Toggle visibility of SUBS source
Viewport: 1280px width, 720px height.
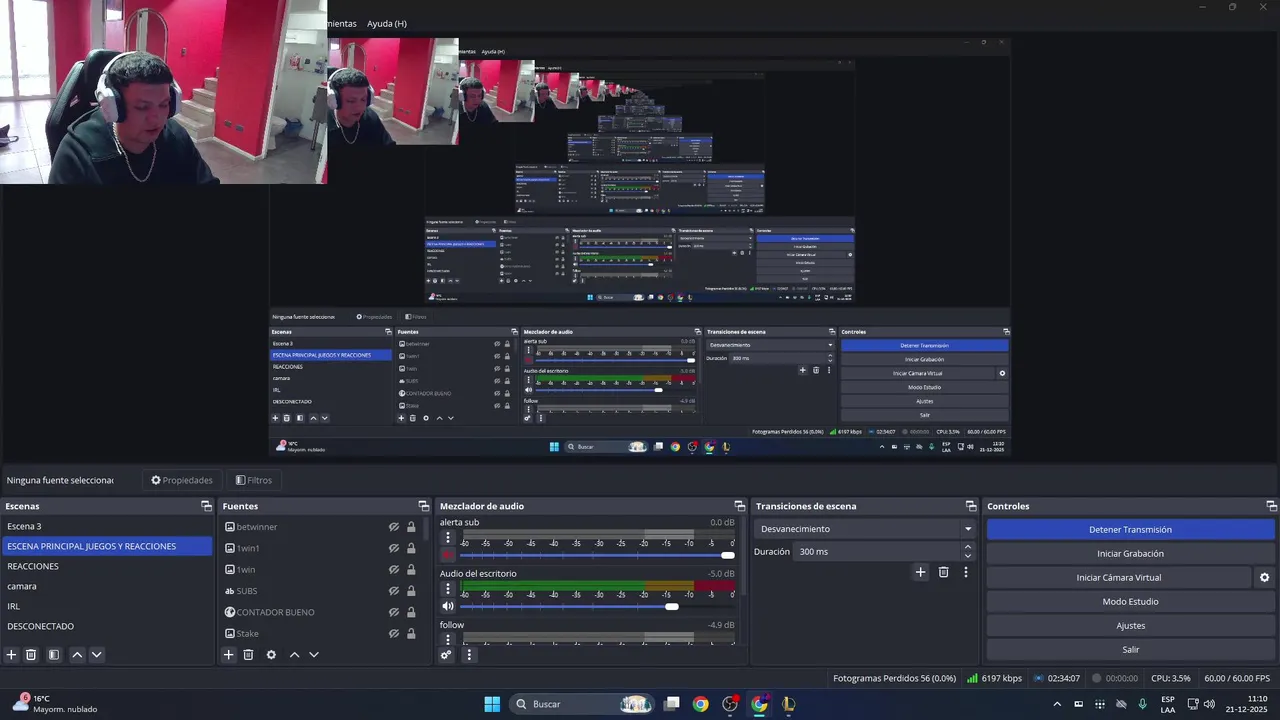[394, 591]
